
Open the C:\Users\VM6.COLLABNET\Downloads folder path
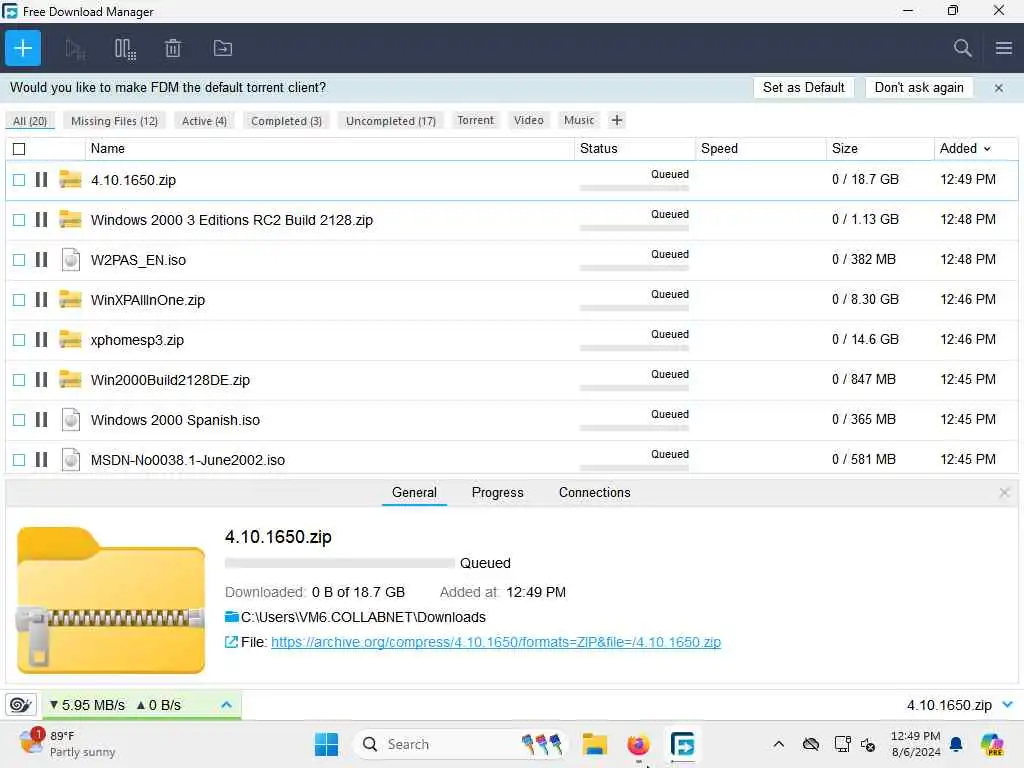tap(363, 617)
